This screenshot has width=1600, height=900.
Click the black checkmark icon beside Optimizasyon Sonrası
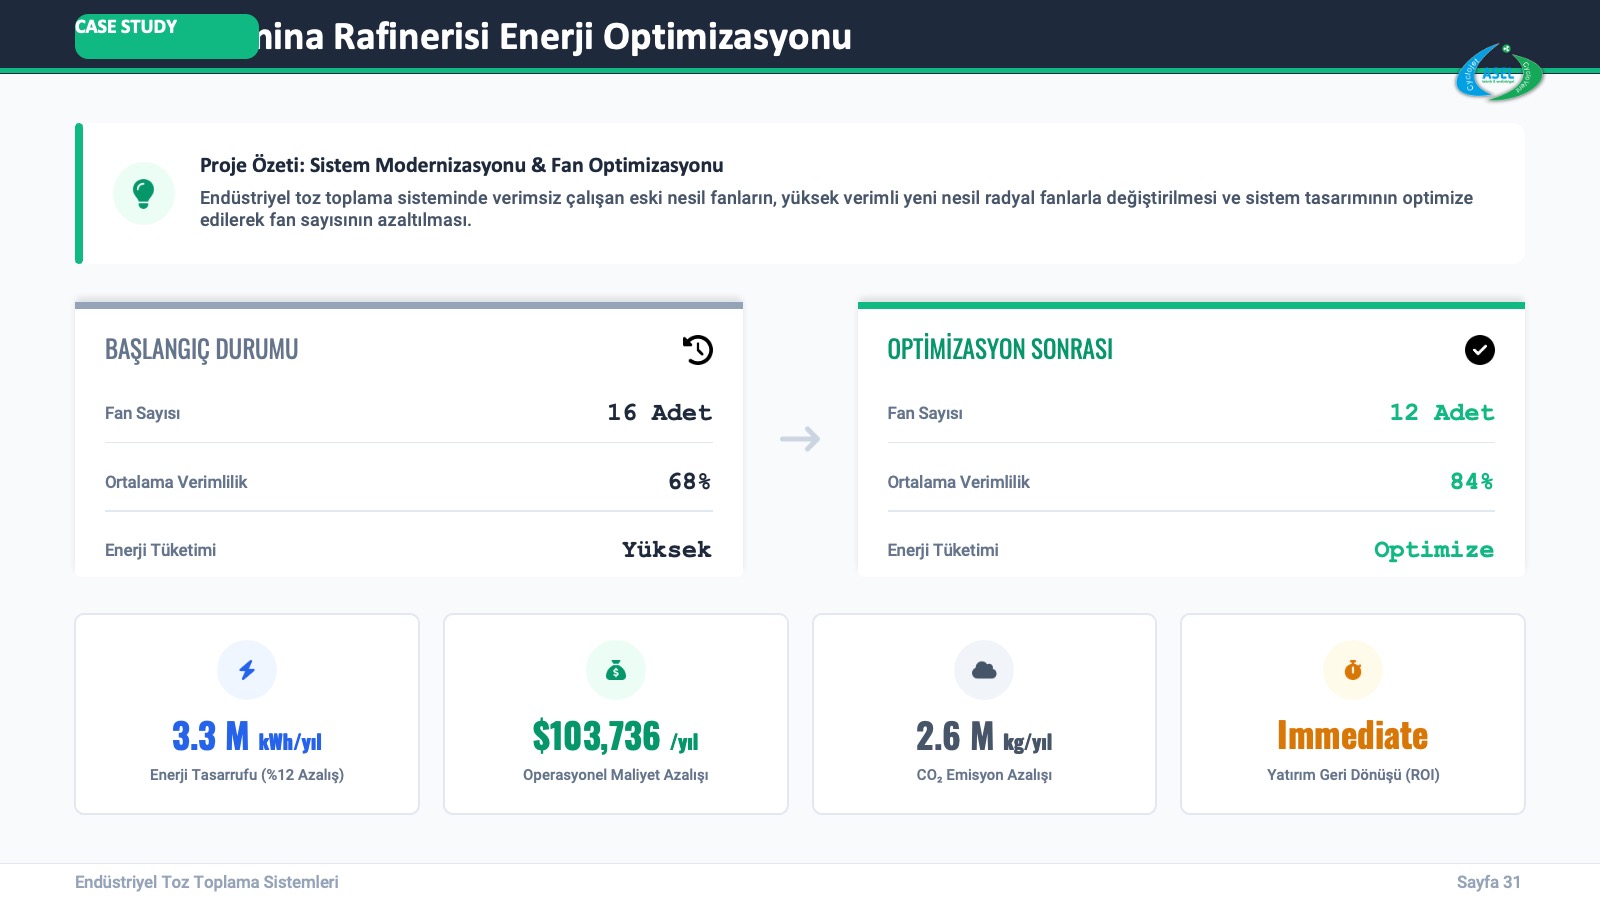[1479, 350]
